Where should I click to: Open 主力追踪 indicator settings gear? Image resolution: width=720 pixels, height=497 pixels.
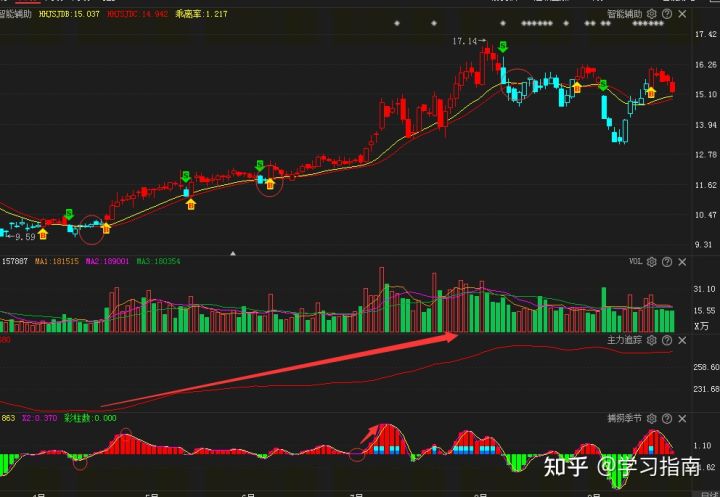(652, 340)
